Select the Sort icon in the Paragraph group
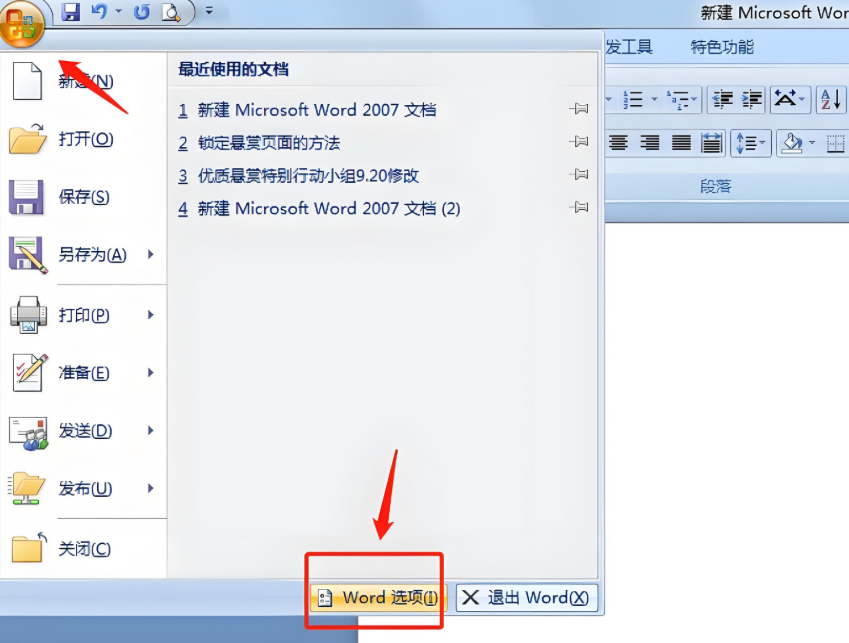Viewport: 849px width, 643px height. (831, 99)
